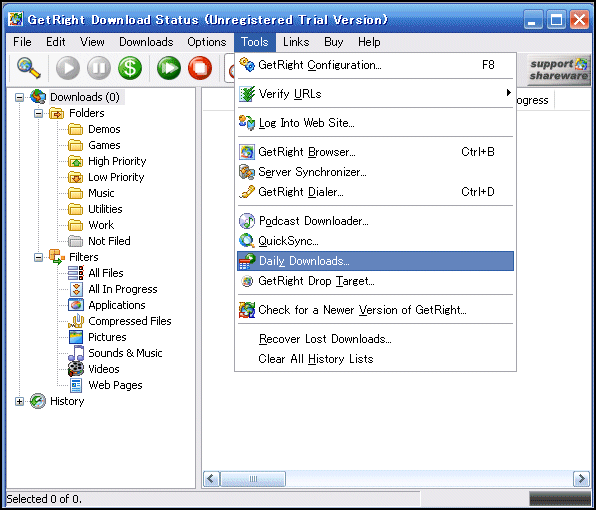Click the gray Pause toolbar button
The image size is (596, 510).
[99, 68]
